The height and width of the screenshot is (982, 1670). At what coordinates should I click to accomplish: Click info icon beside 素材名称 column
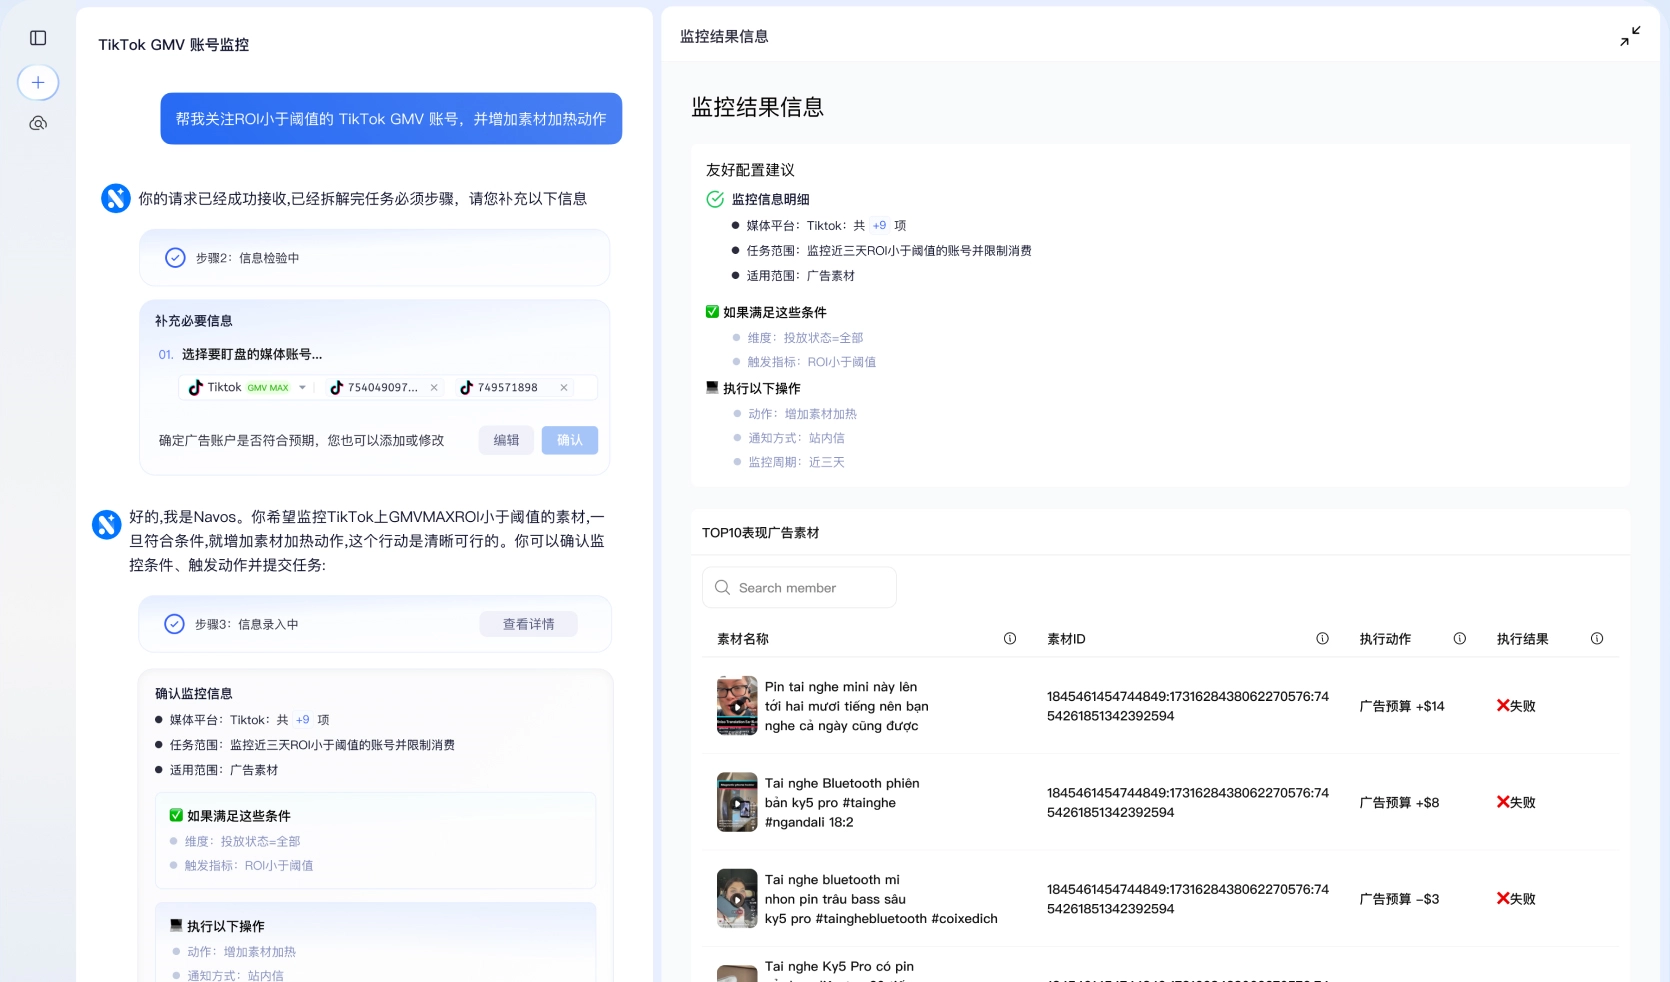click(x=1010, y=639)
